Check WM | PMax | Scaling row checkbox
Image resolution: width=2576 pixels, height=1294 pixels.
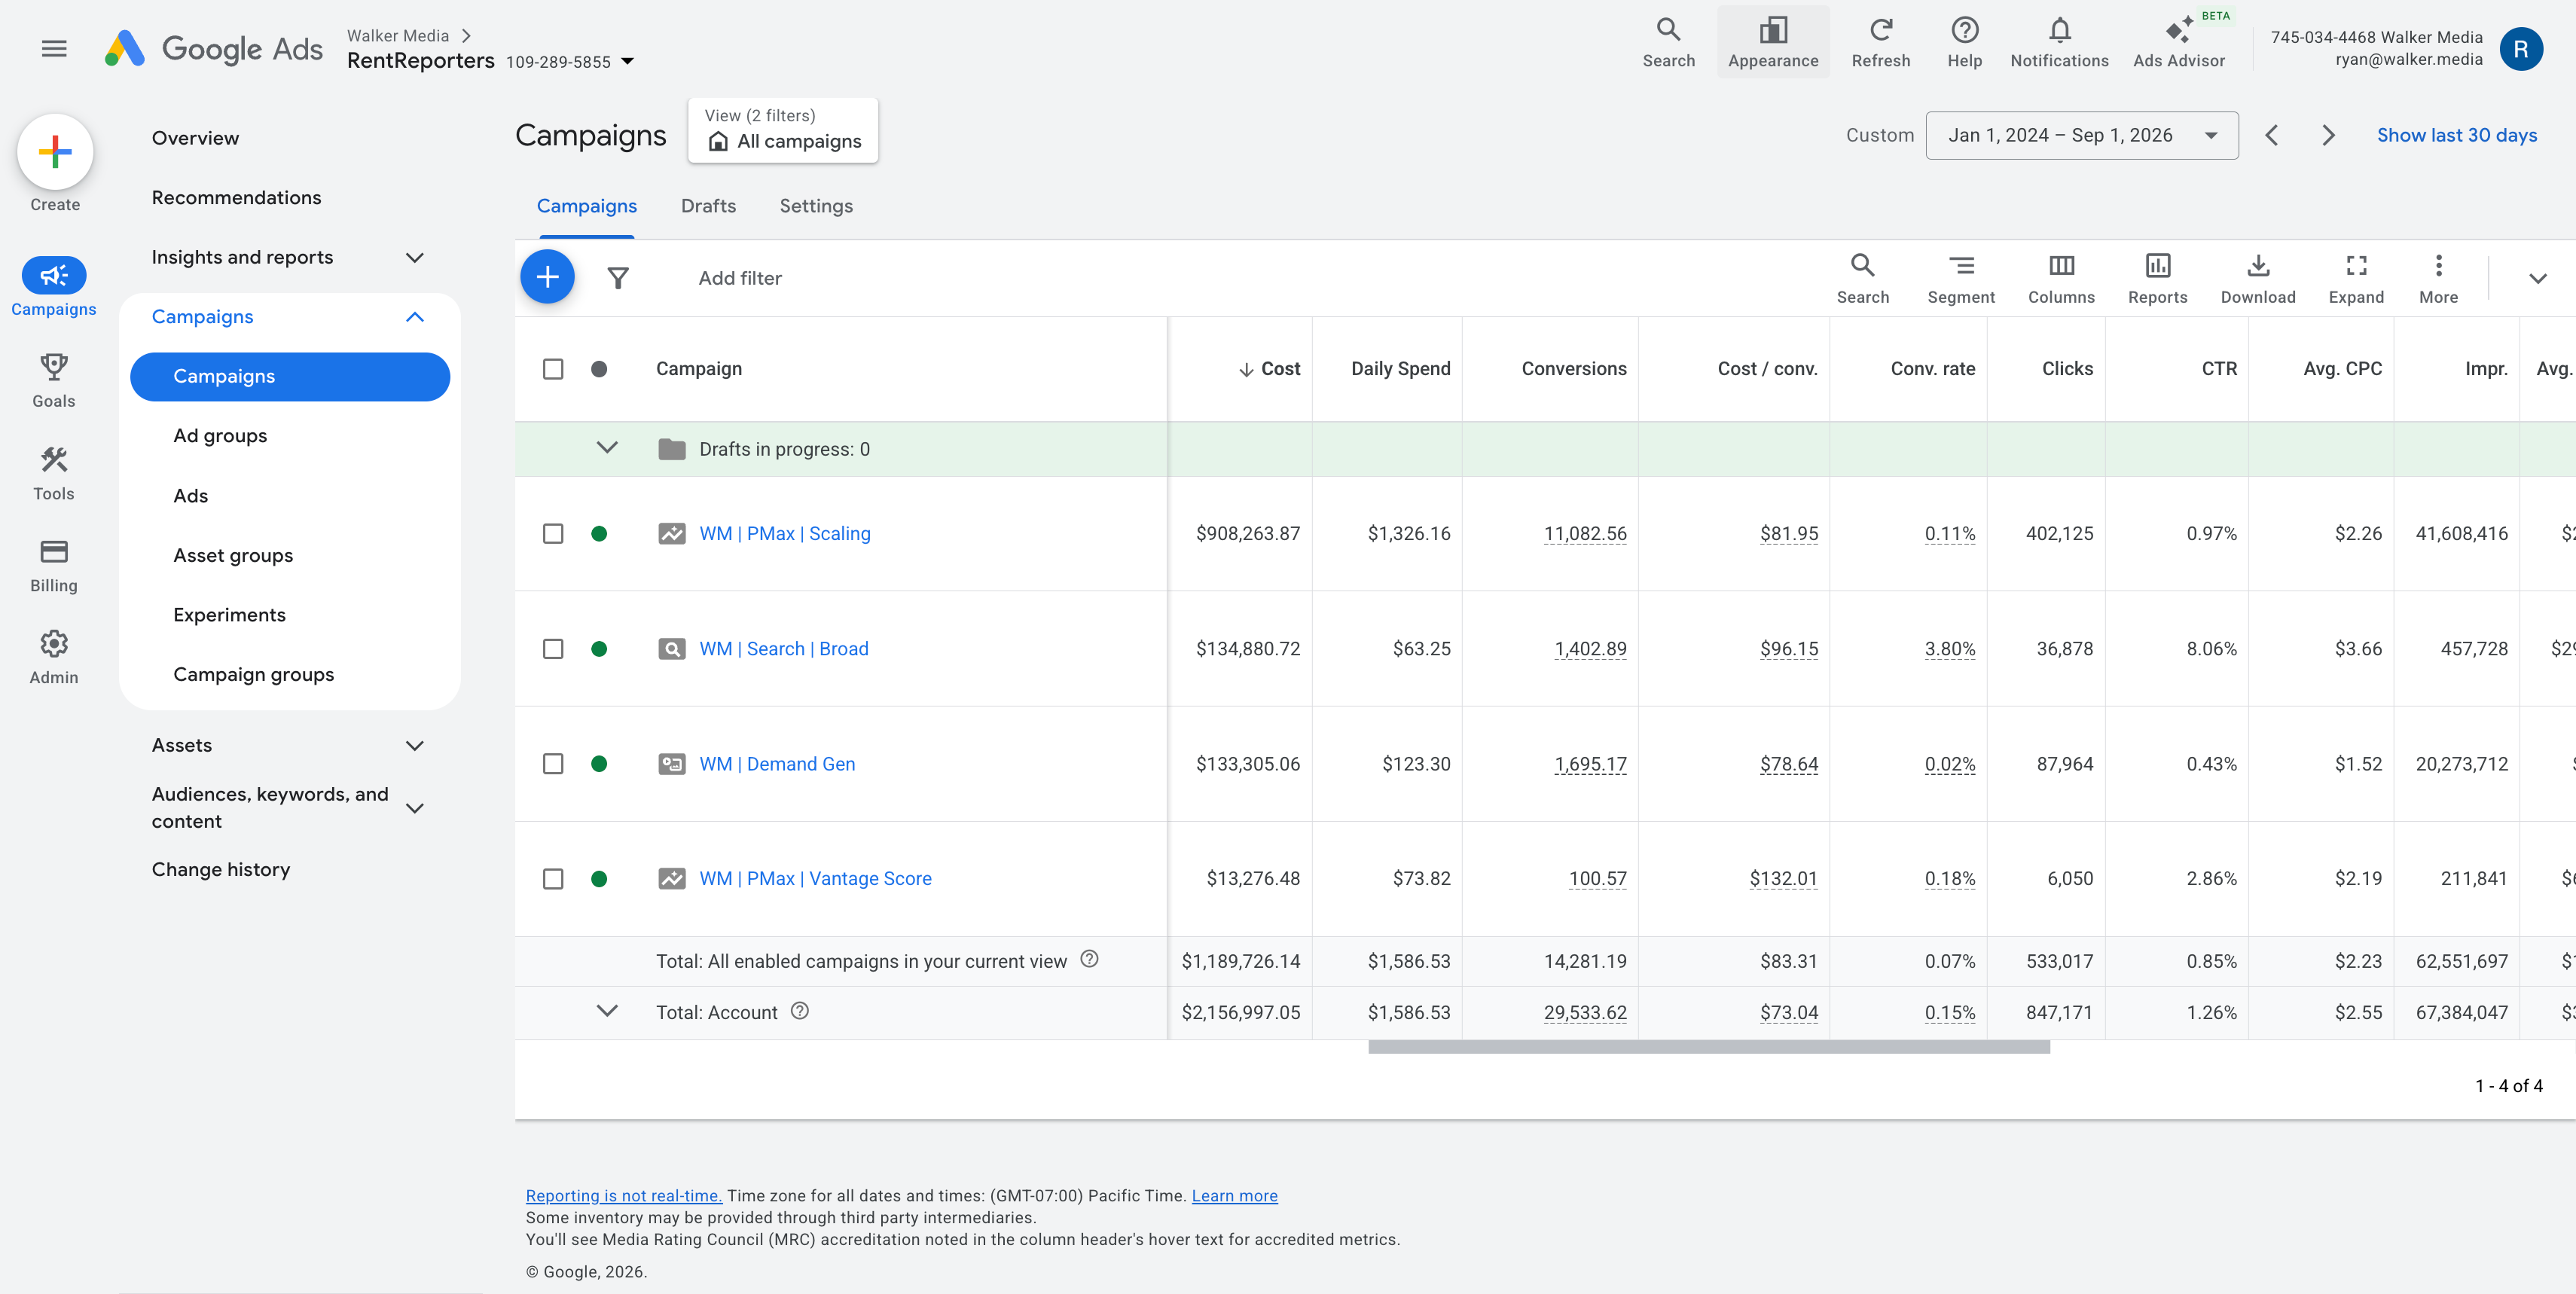(x=553, y=533)
